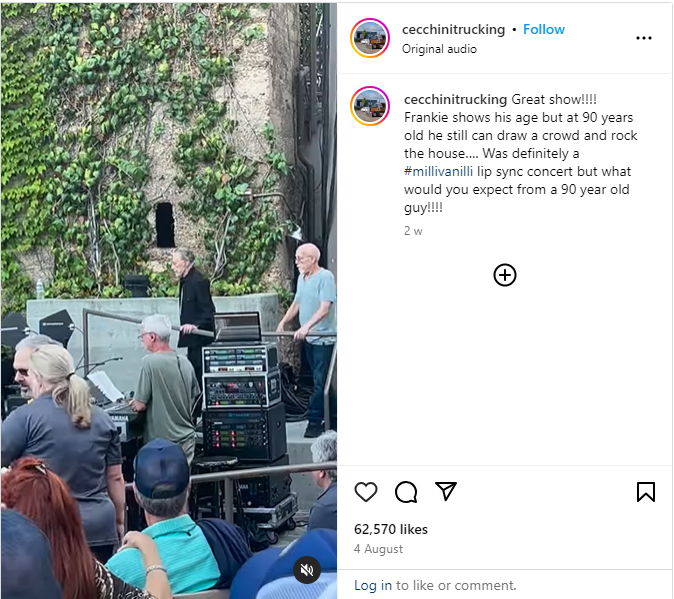Like the post with the heart icon
Viewport: 674px width, 599px height.
(366, 492)
